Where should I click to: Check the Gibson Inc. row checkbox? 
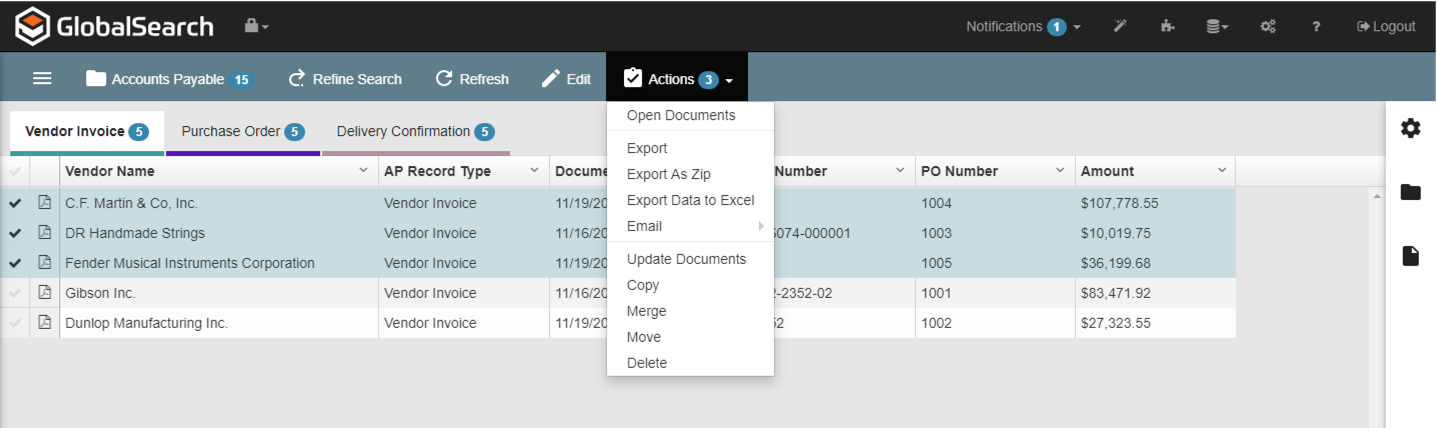15,293
